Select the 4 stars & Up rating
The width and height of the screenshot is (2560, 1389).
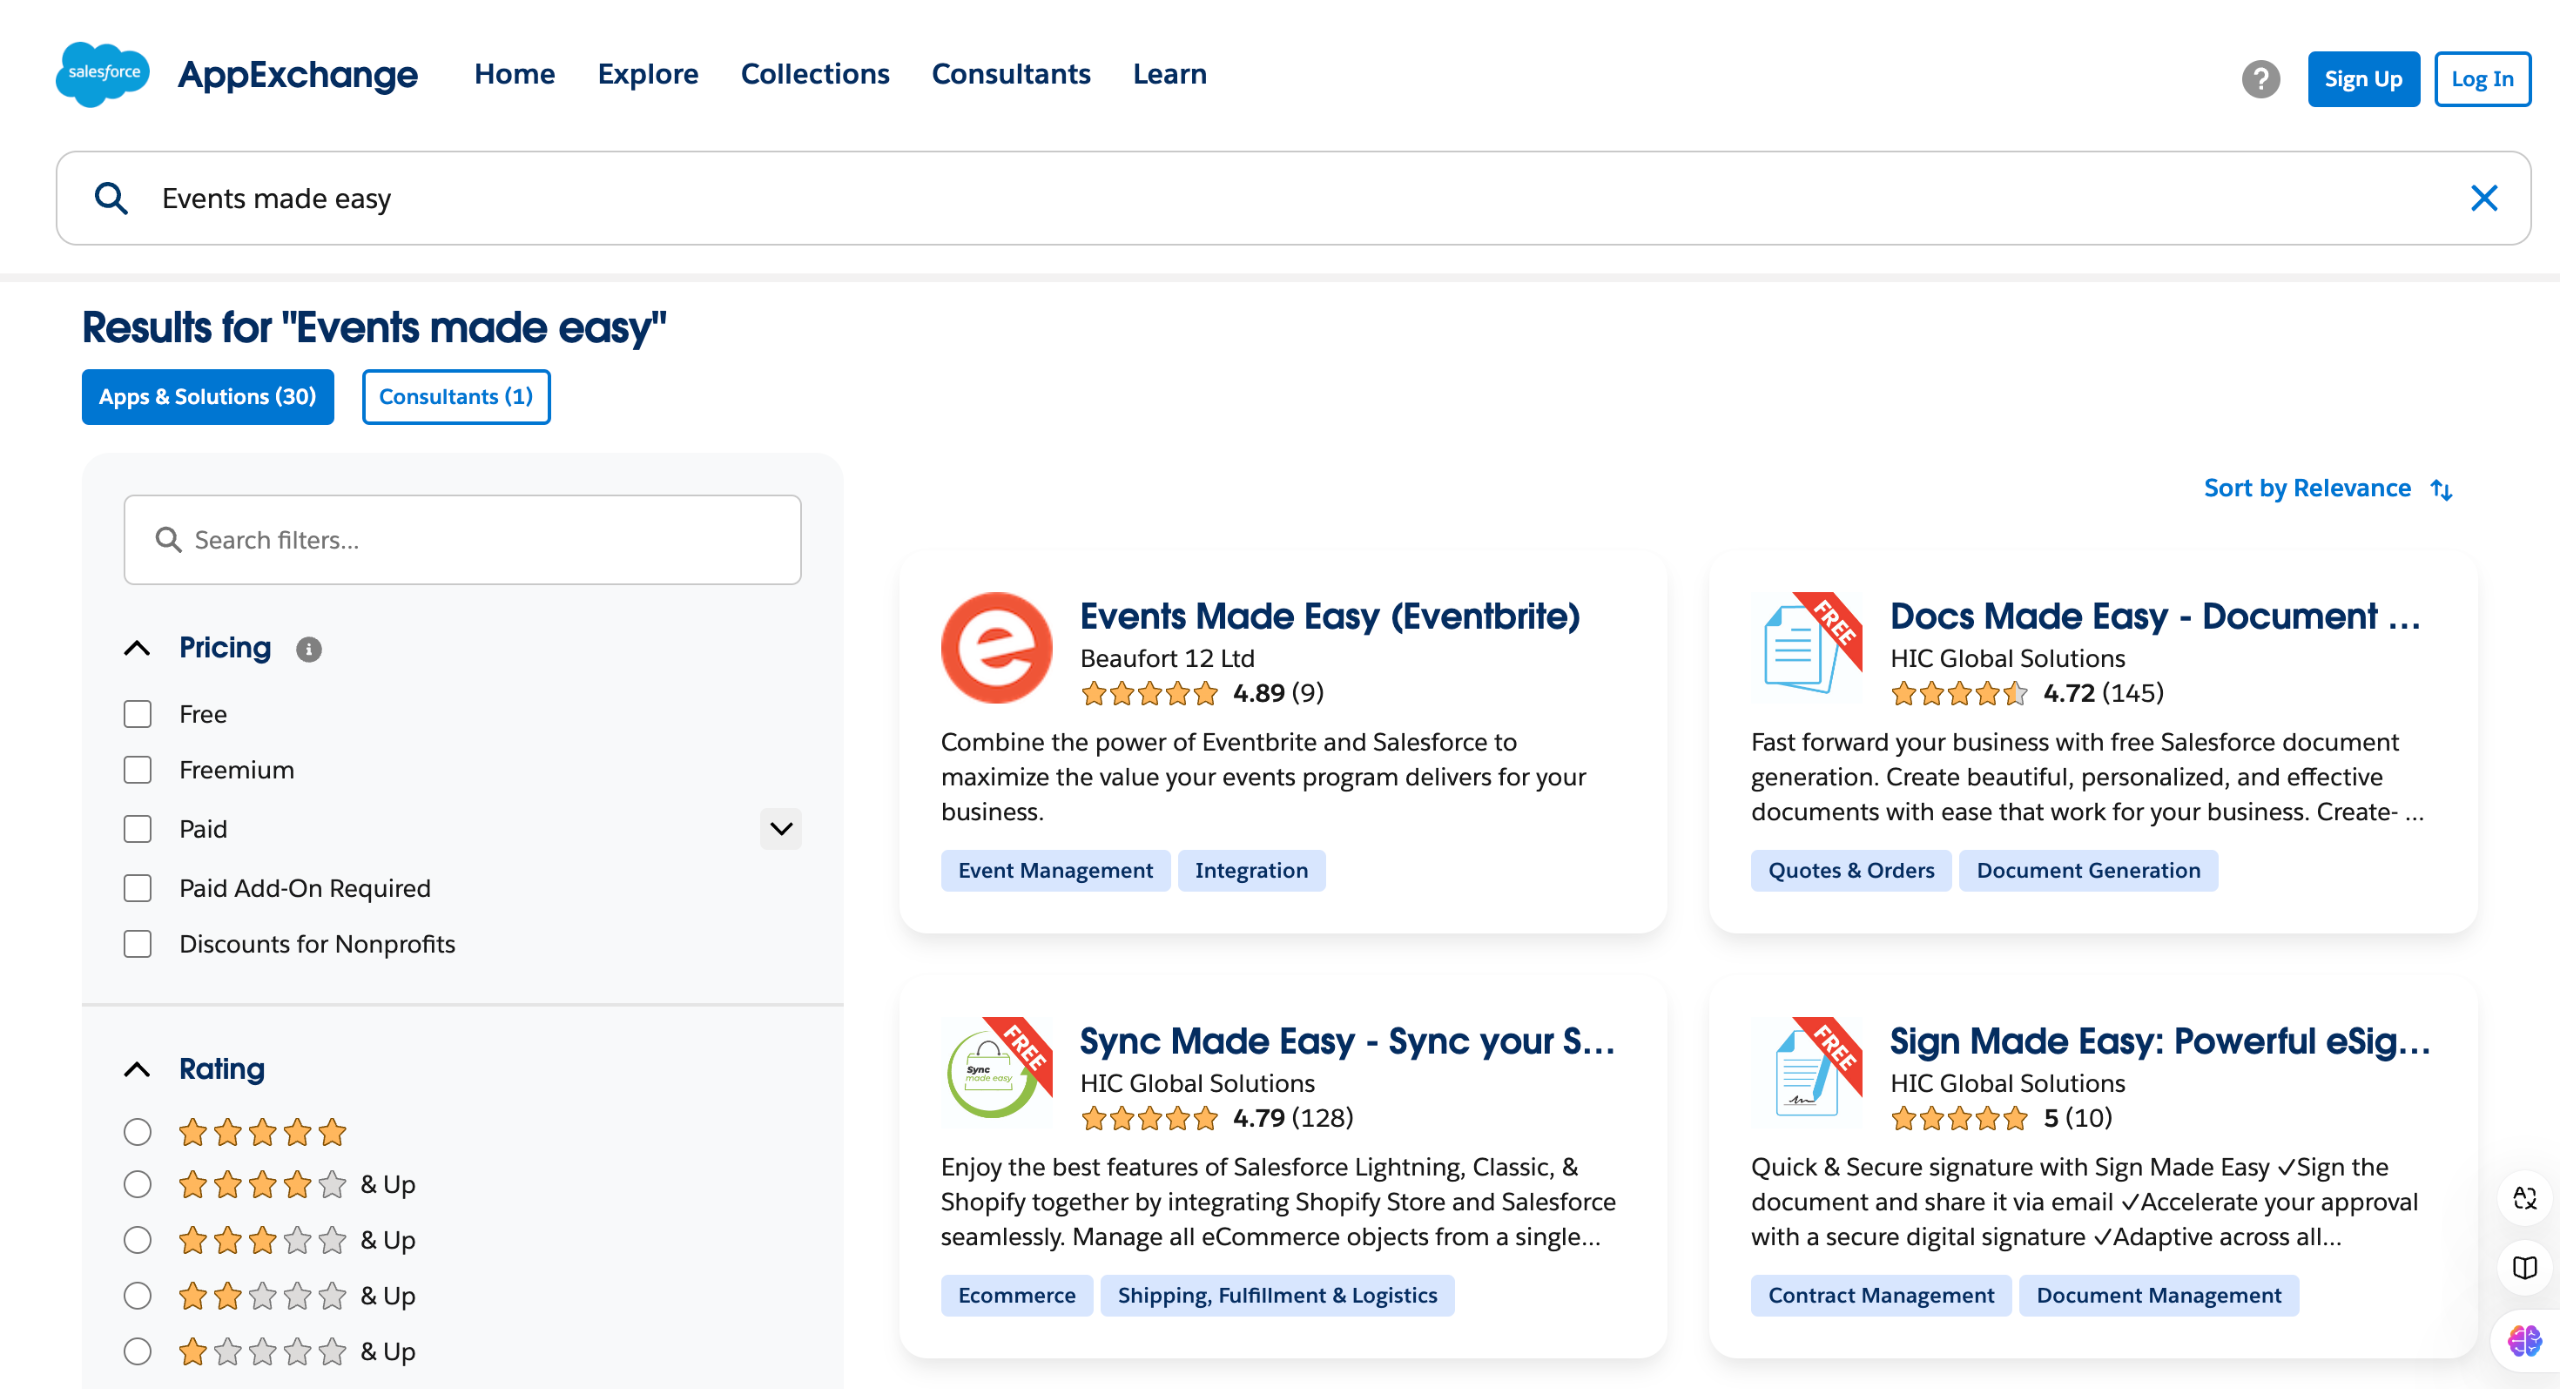[138, 1184]
